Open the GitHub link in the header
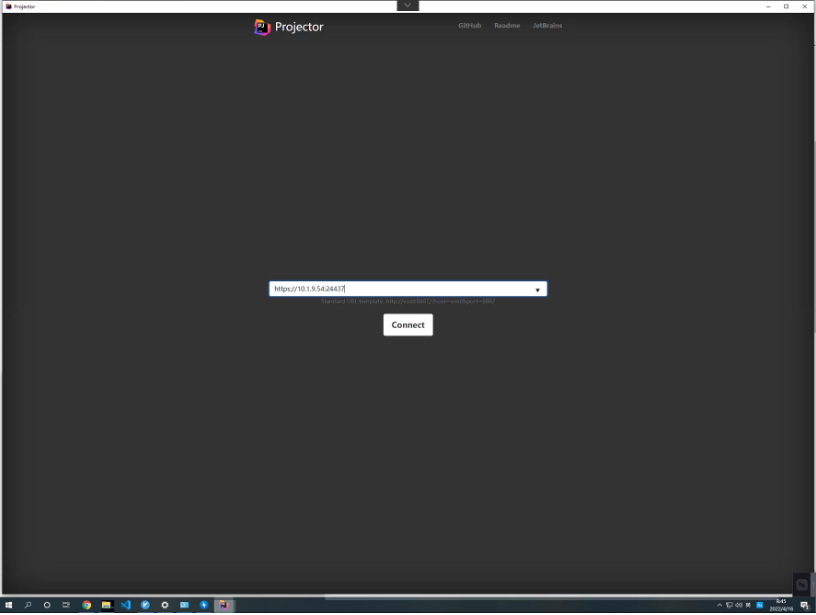Image resolution: width=816 pixels, height=615 pixels. click(x=469, y=26)
